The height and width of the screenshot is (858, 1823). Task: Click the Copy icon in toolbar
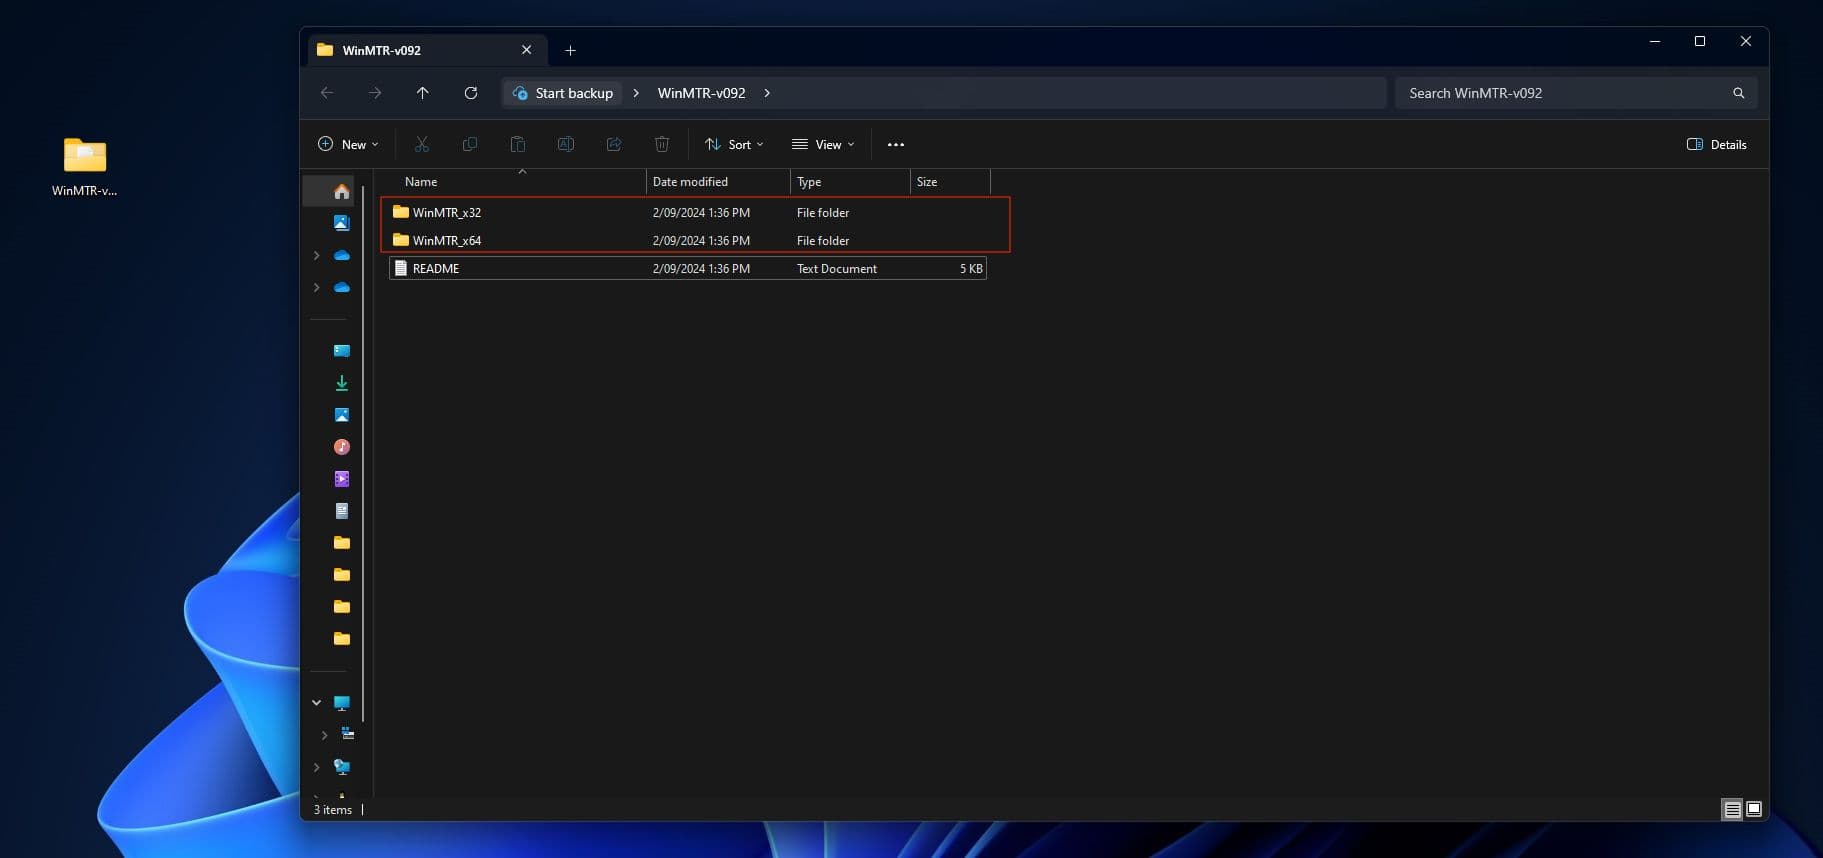tap(470, 145)
